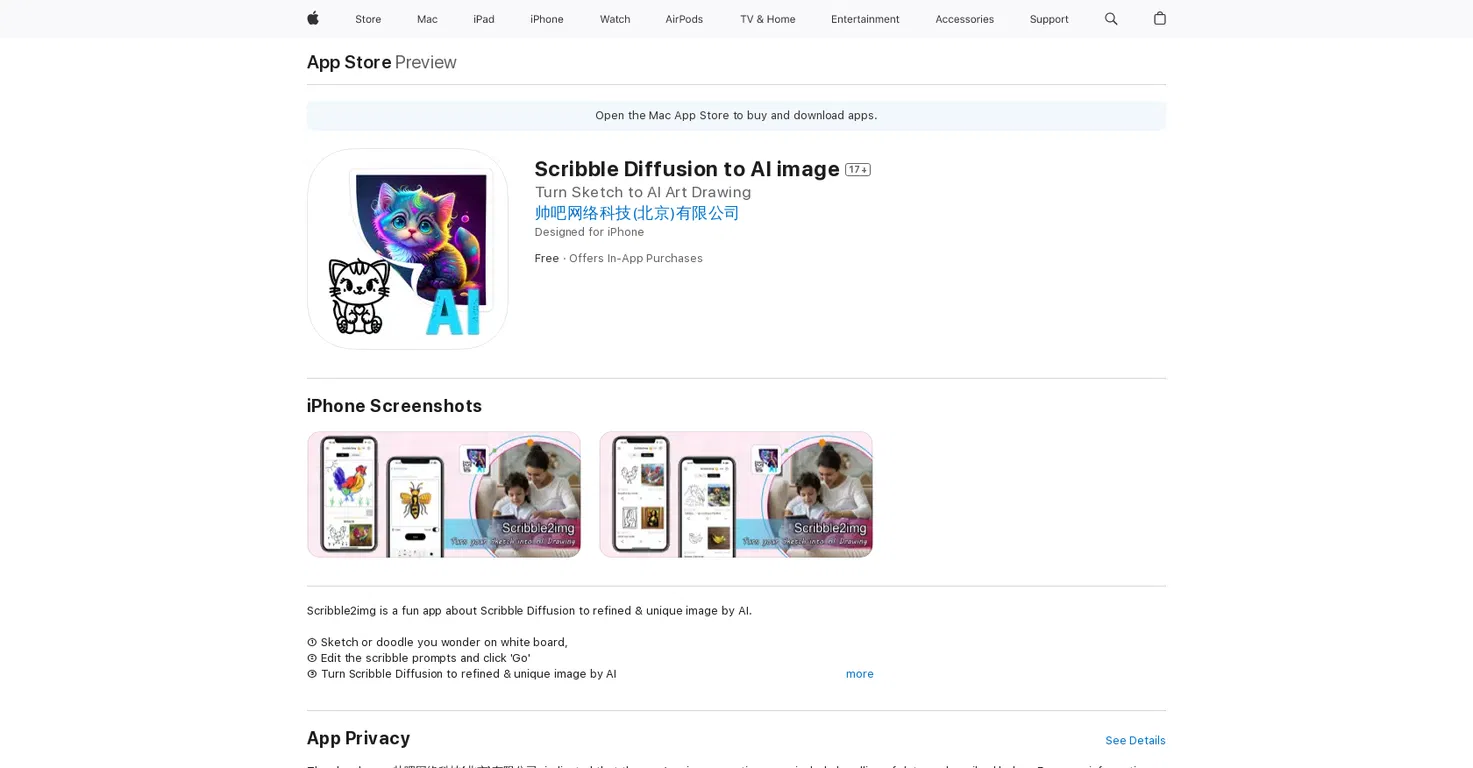Open the iPhone menu item
Screen dimensions: 1473x768
click(x=547, y=19)
